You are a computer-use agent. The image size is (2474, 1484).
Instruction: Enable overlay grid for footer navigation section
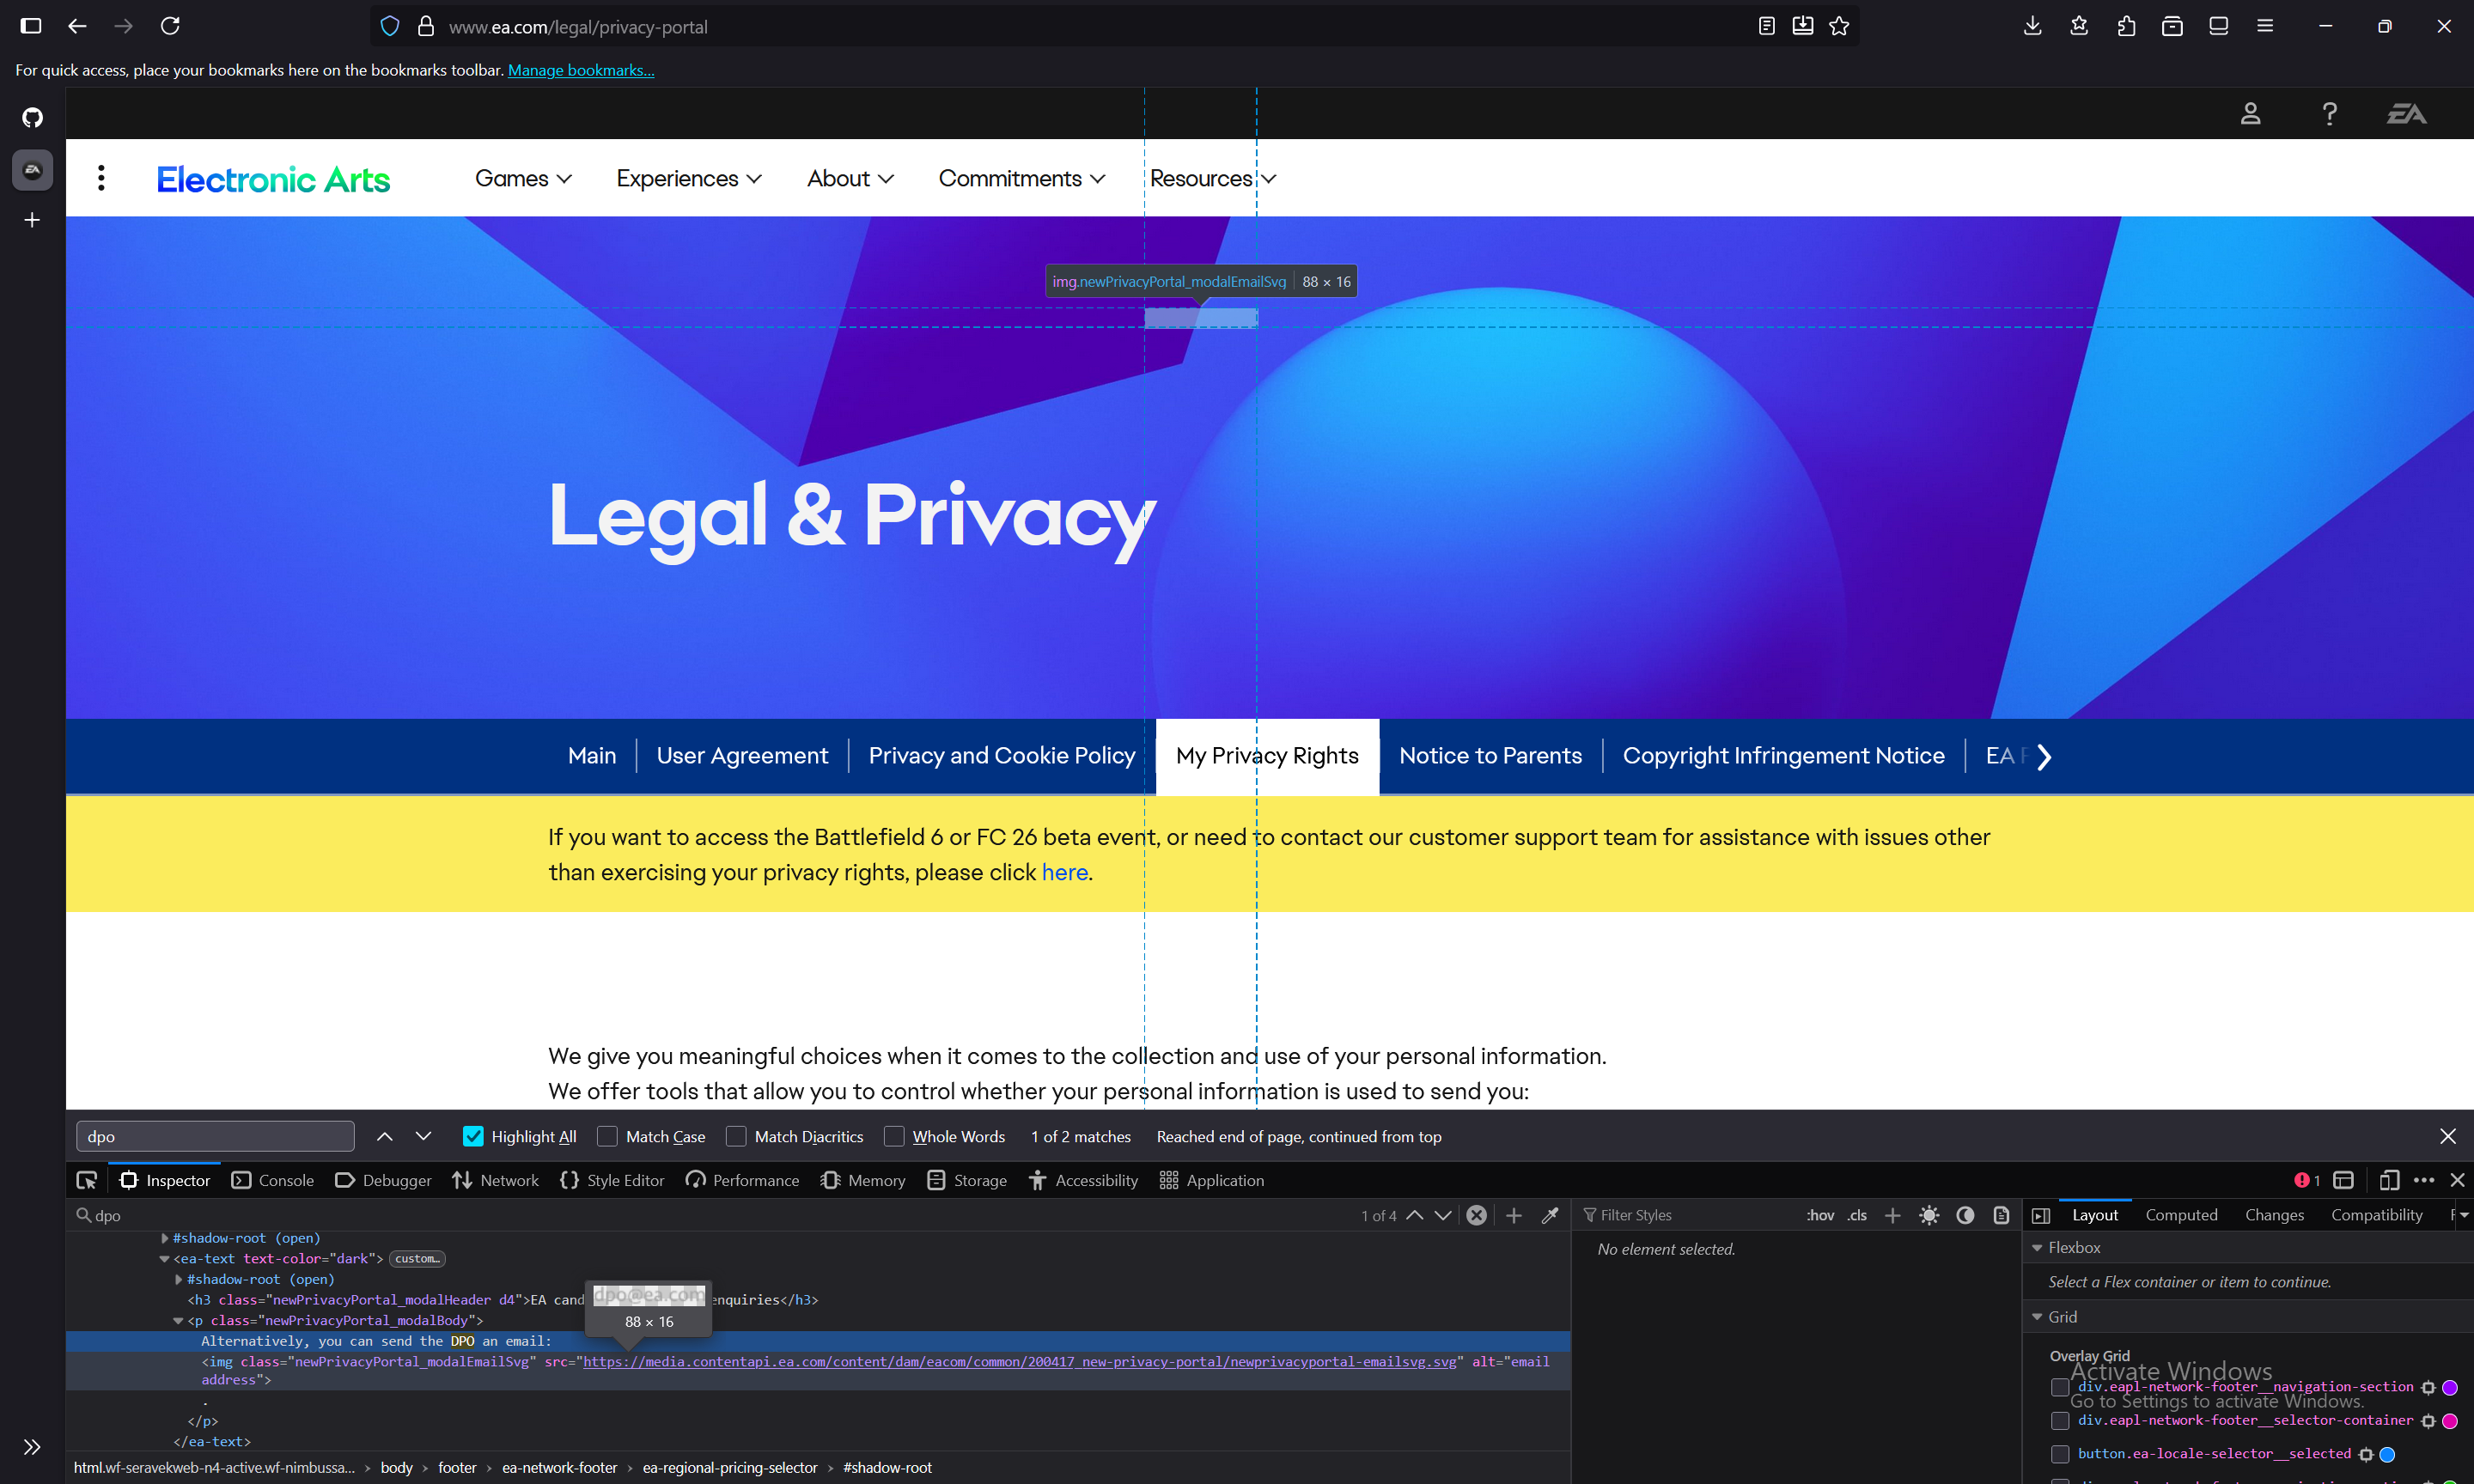point(2060,1387)
